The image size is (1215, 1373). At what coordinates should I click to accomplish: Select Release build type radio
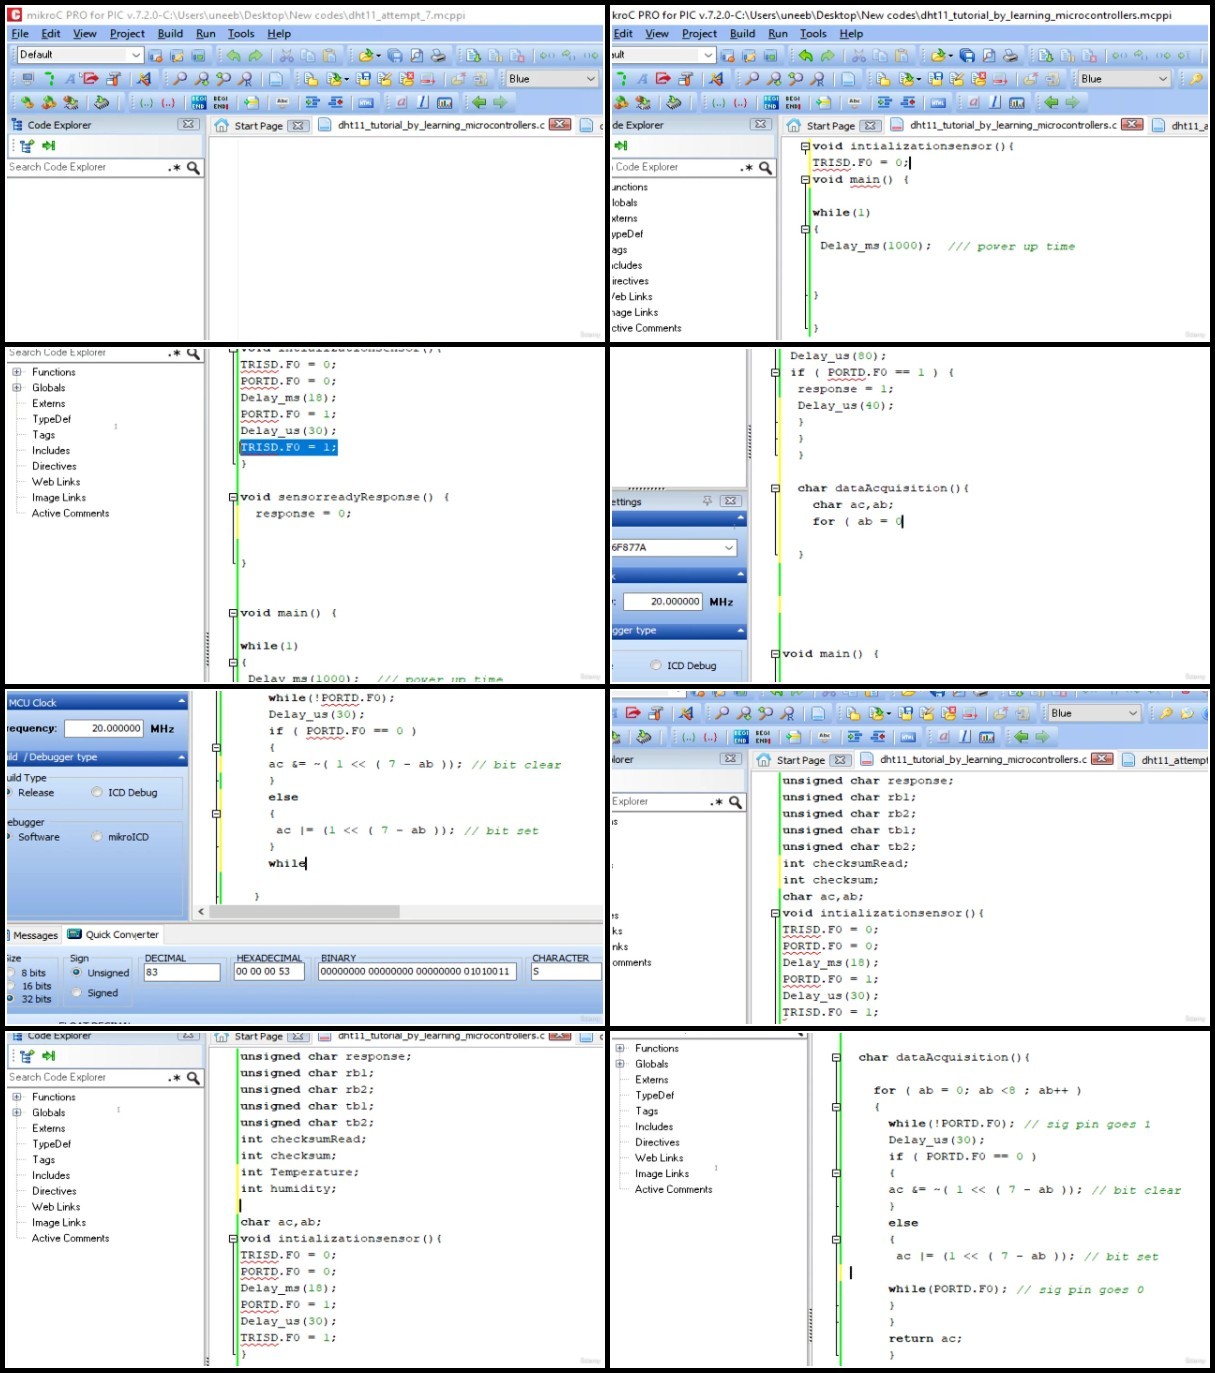[10, 792]
